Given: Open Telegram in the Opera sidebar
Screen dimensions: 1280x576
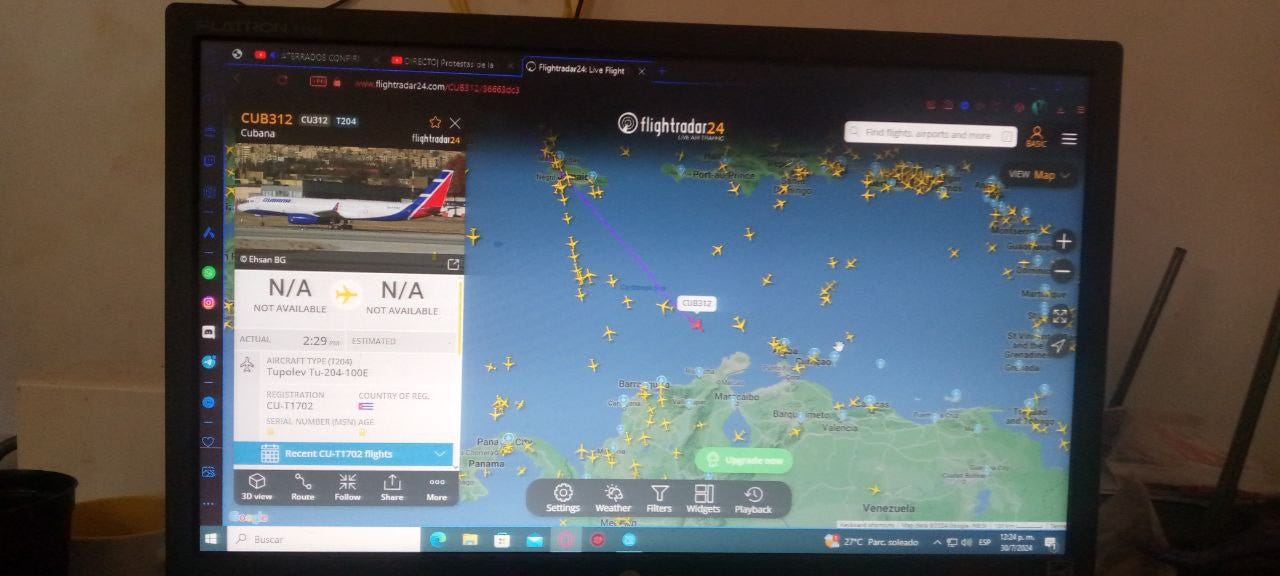Looking at the screenshot, I should [208, 362].
